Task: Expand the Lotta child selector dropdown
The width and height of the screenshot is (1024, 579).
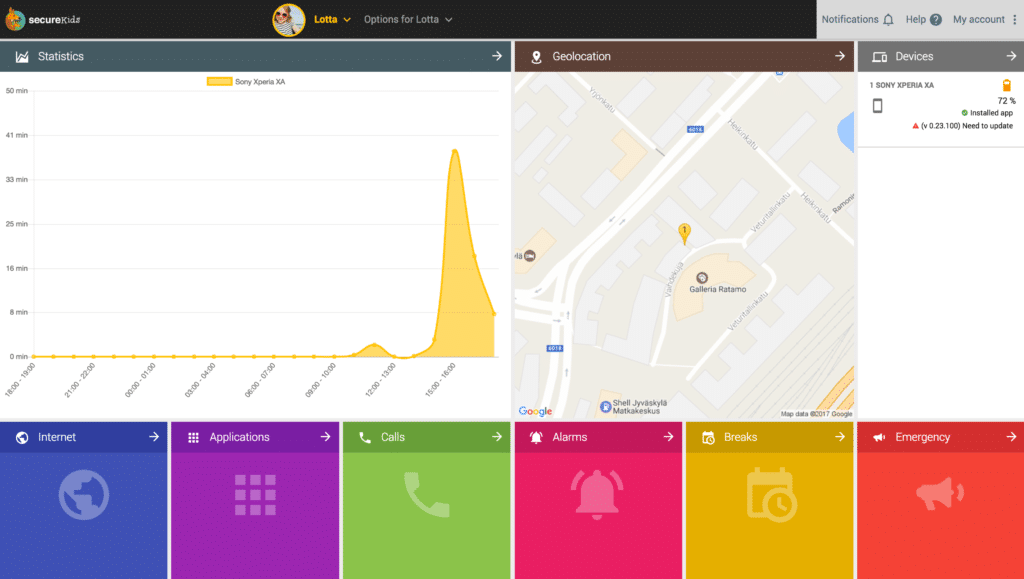Action: tap(332, 20)
